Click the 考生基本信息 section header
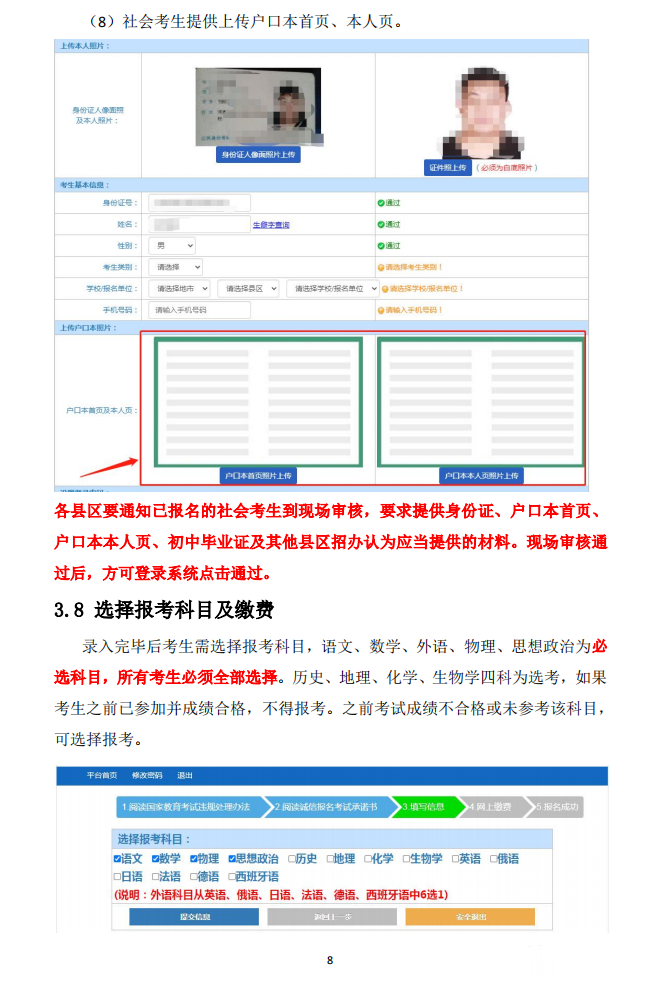The width and height of the screenshot is (659, 986). [x=321, y=185]
